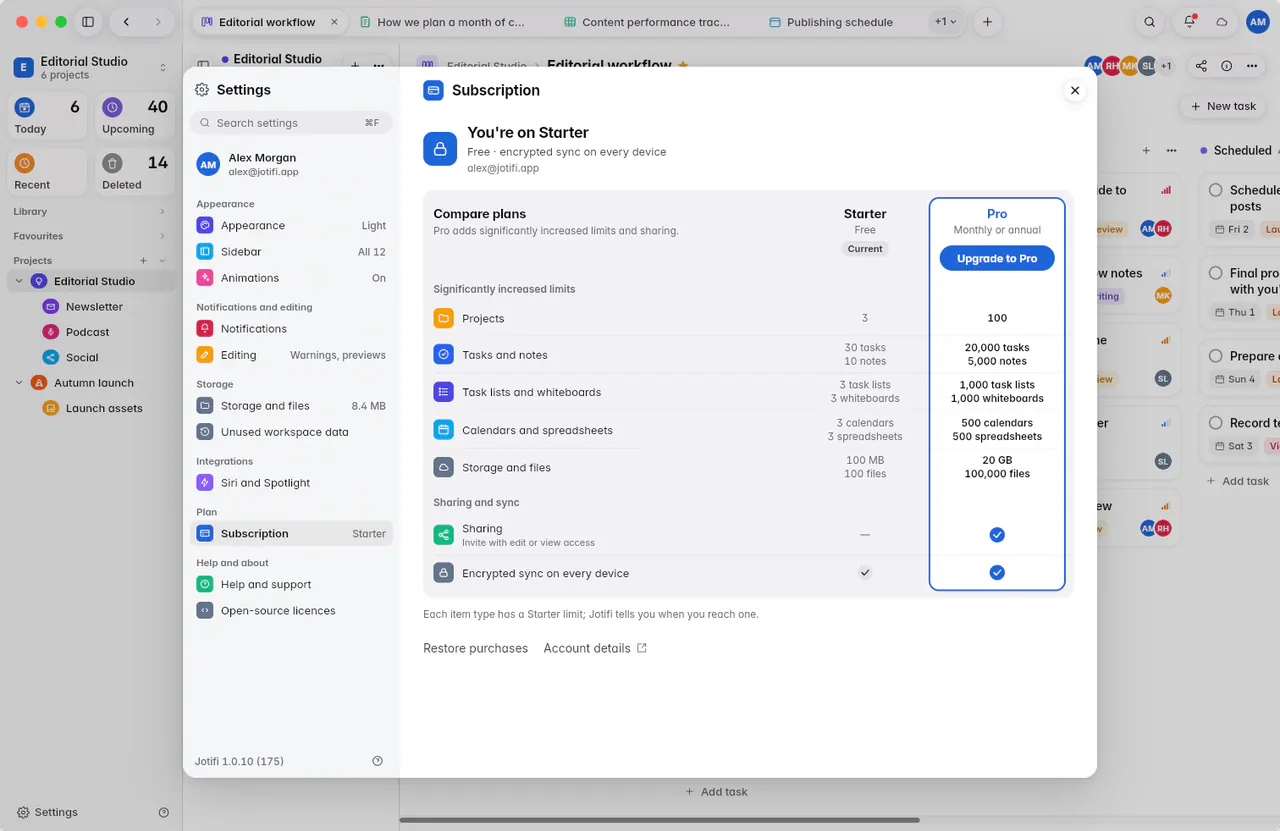Select Subscription in settings list
Image resolution: width=1280 pixels, height=831 pixels.
tap(291, 534)
